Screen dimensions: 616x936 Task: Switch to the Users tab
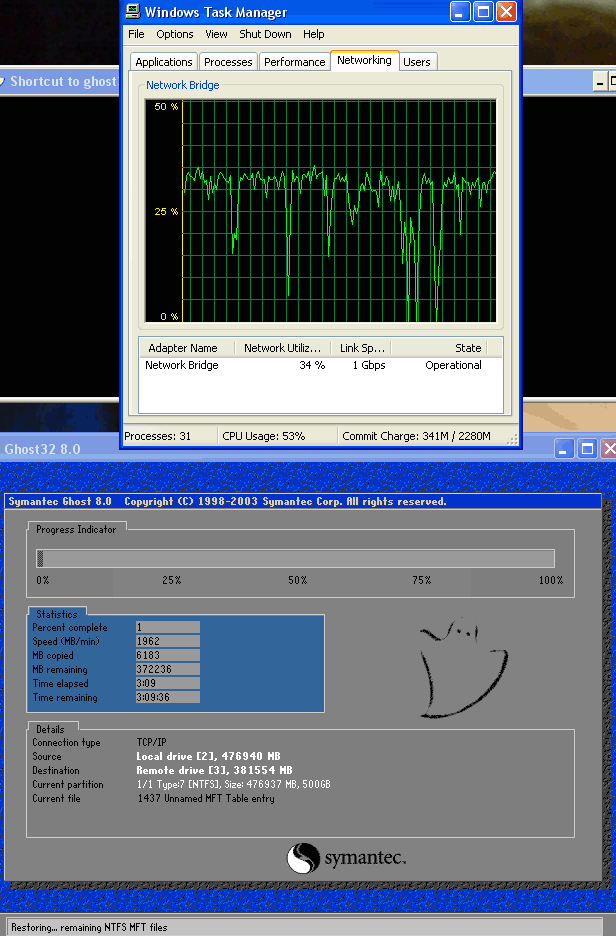coord(417,62)
